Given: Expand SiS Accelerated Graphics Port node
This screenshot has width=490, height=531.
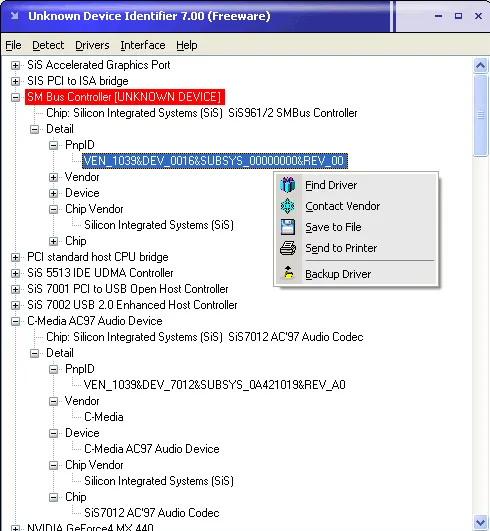Looking at the screenshot, I should [15, 65].
